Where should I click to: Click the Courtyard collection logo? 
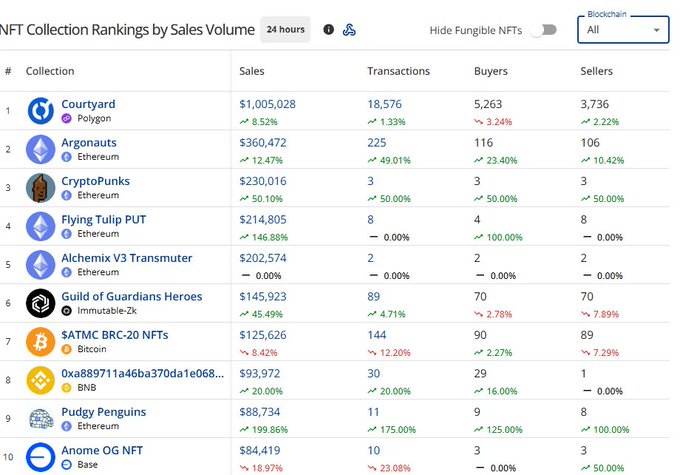40,111
